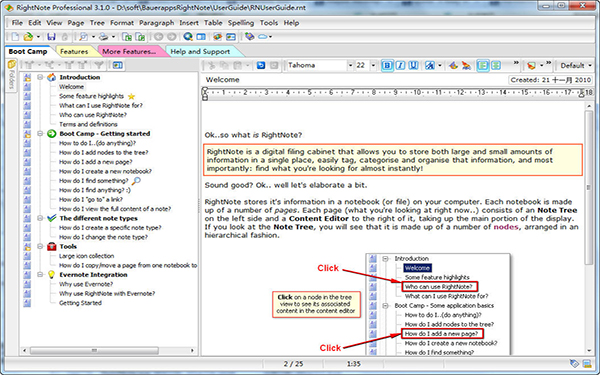Toggle center paragraph alignment
The height and width of the screenshot is (375, 600).
click(496, 65)
